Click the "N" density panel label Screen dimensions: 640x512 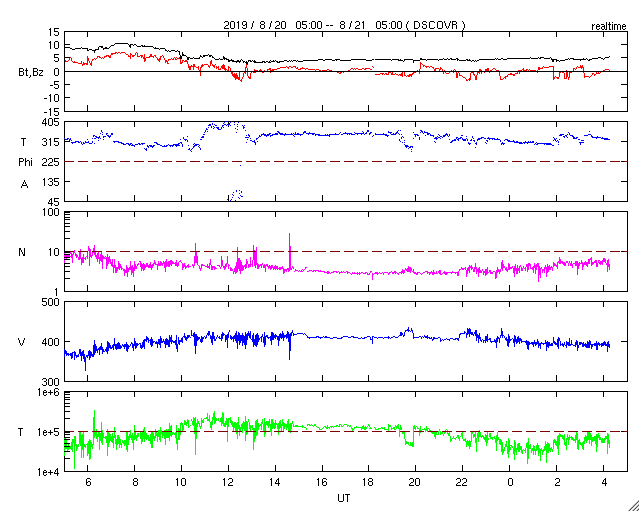[x=22, y=252]
